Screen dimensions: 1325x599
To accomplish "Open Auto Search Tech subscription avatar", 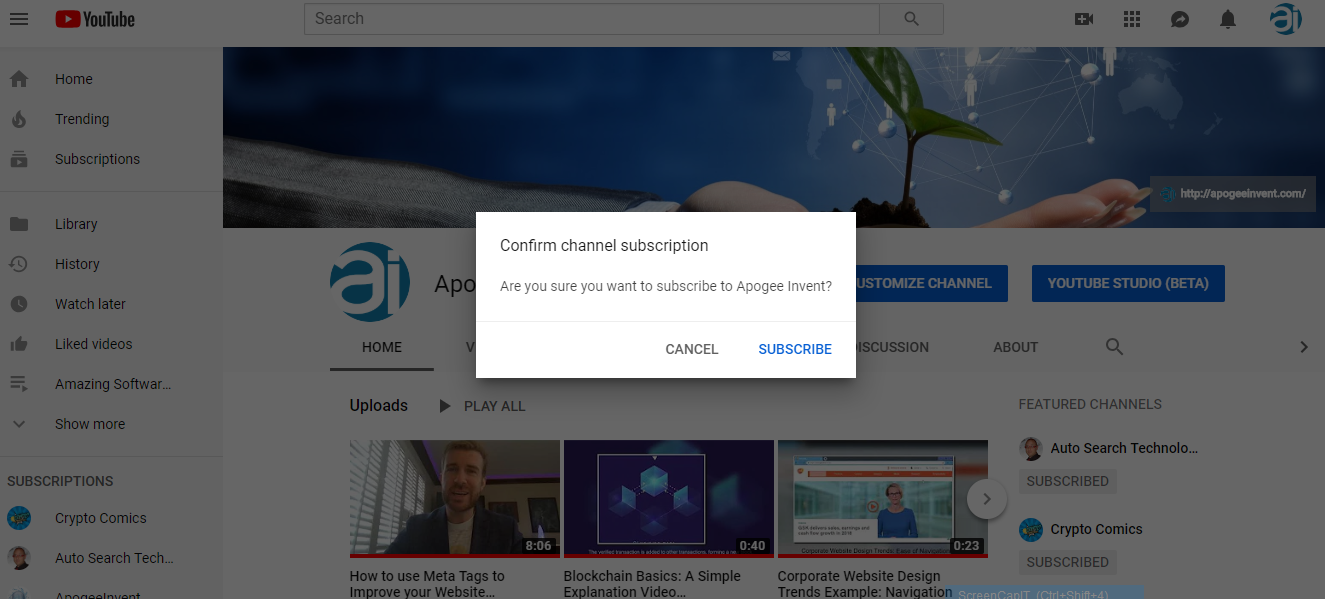I will (x=19, y=558).
